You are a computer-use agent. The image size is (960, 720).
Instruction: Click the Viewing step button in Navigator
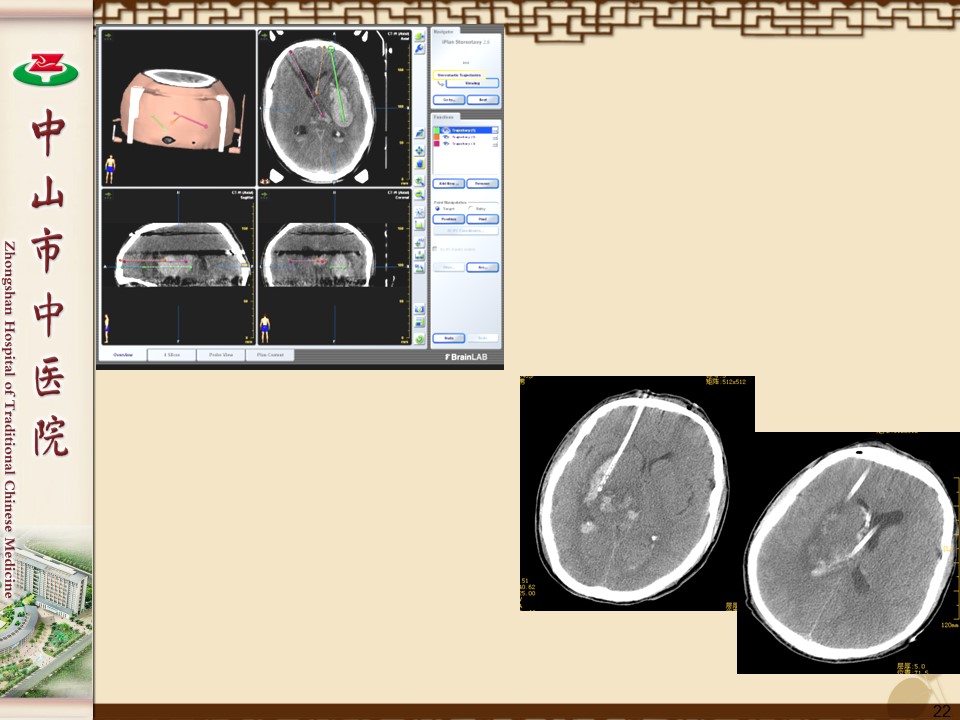point(472,83)
